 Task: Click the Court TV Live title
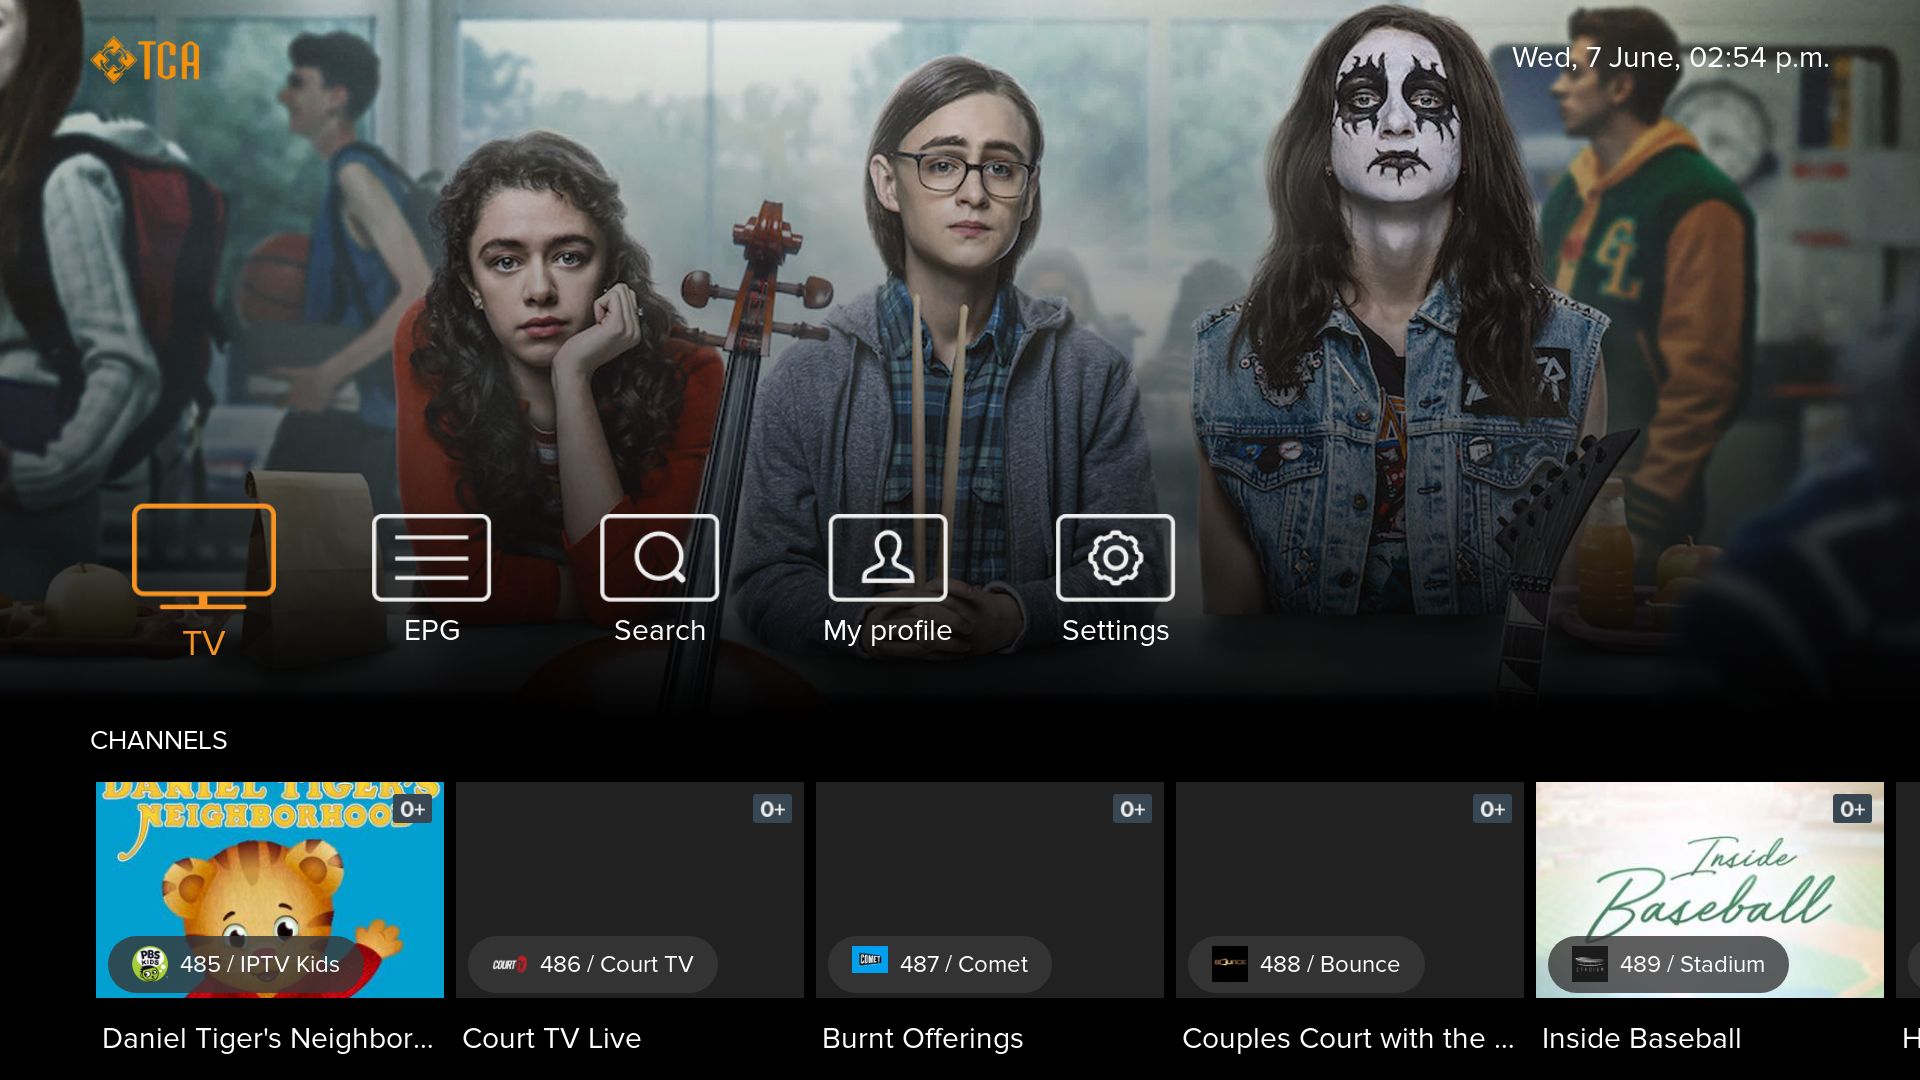(551, 1039)
